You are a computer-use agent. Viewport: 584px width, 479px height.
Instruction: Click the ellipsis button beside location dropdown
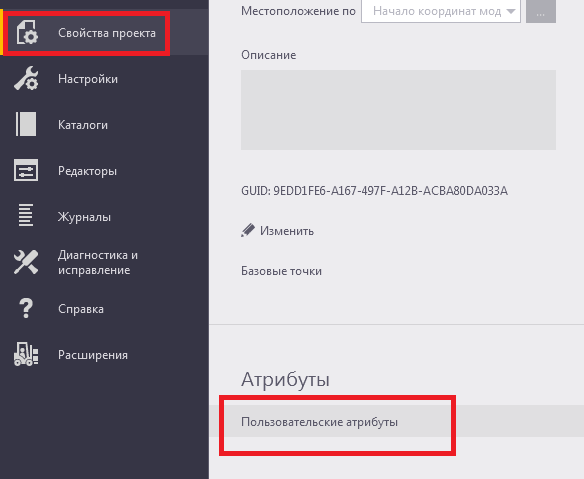pos(541,11)
